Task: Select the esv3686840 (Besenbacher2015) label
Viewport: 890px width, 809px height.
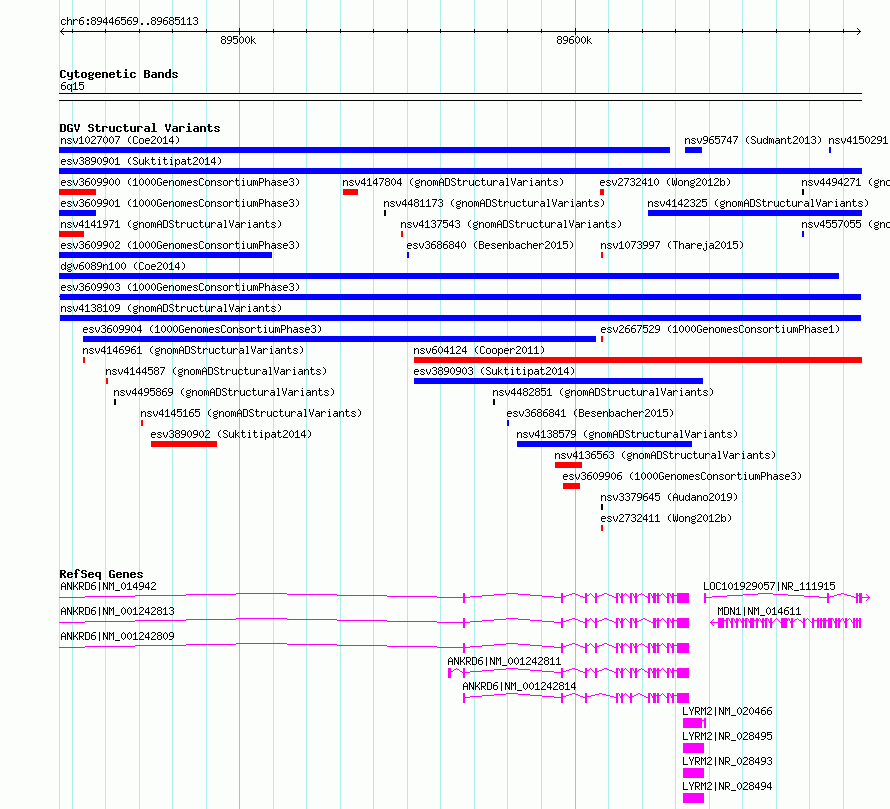Action: 490,245
